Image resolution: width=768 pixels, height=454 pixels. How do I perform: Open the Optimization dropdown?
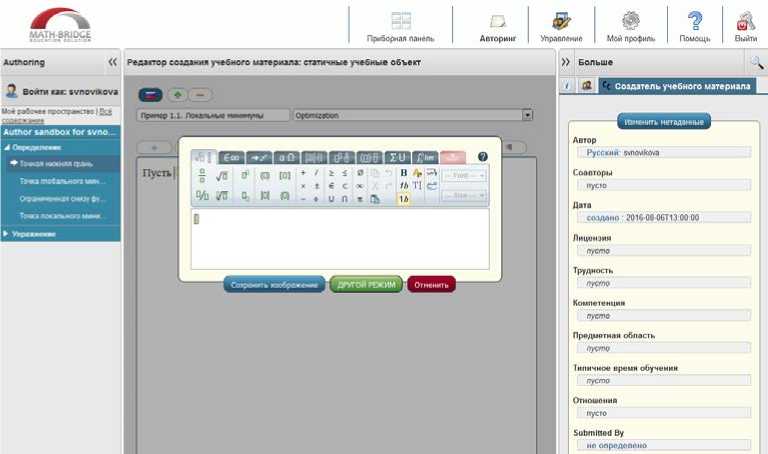[x=413, y=116]
